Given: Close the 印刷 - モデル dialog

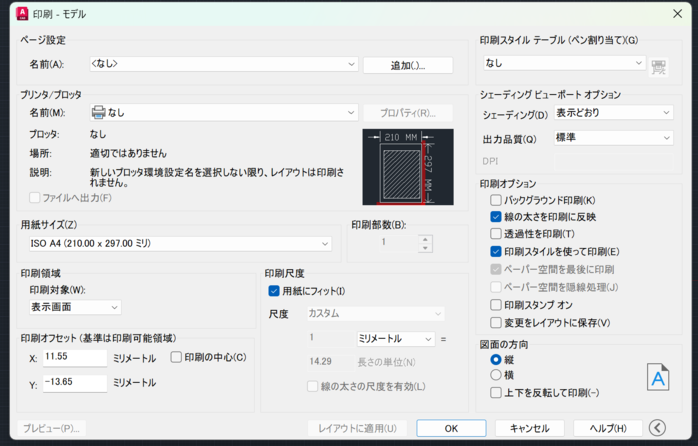Looking at the screenshot, I should [x=677, y=14].
